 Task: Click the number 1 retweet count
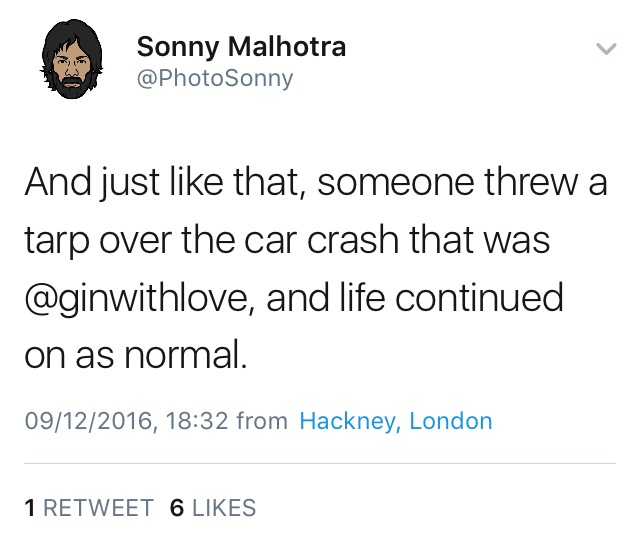coord(30,508)
